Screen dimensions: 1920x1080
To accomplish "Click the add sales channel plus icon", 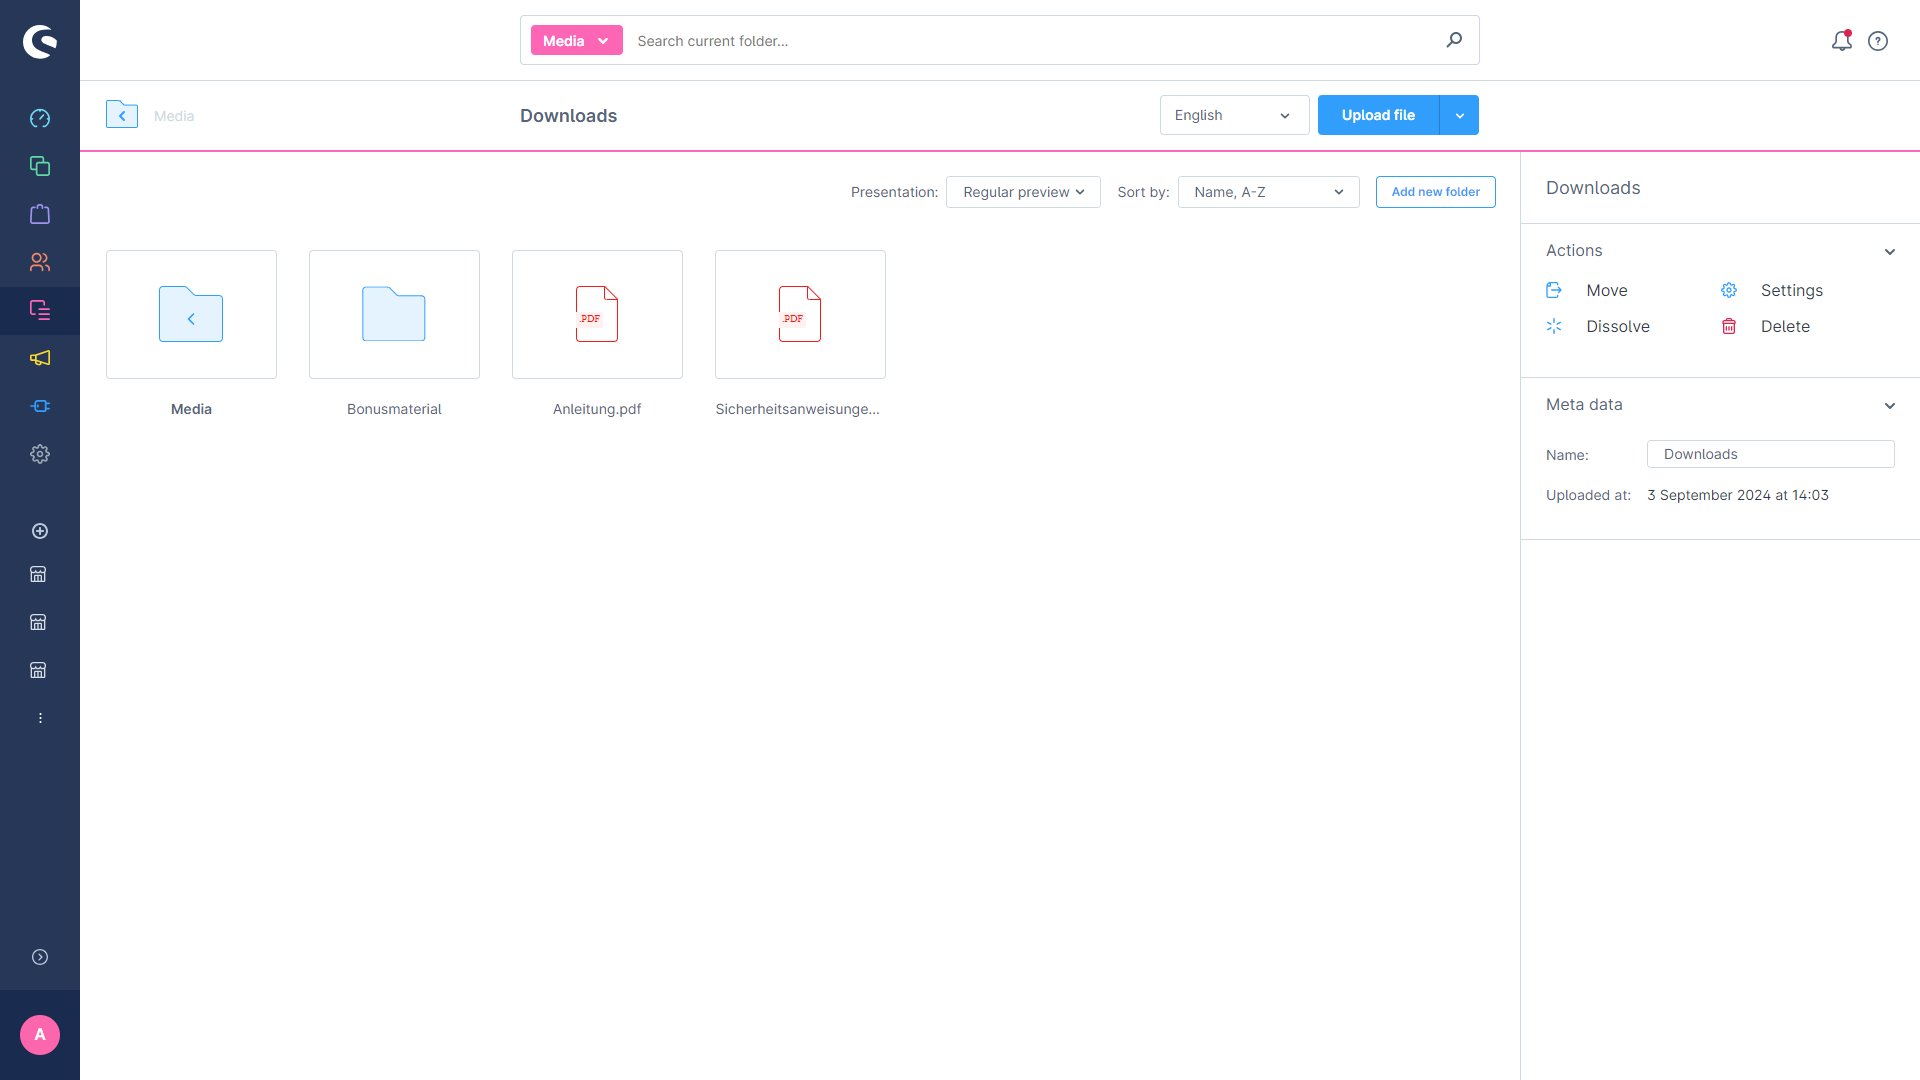I will 40,531.
